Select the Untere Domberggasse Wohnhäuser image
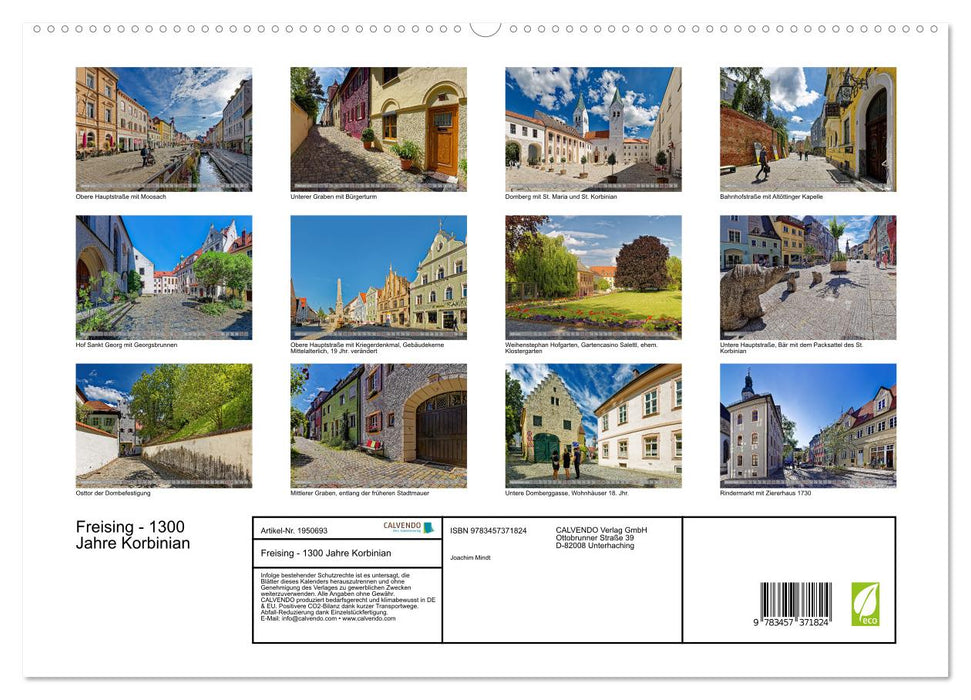Image resolution: width=971 pixels, height=700 pixels. (x=593, y=425)
